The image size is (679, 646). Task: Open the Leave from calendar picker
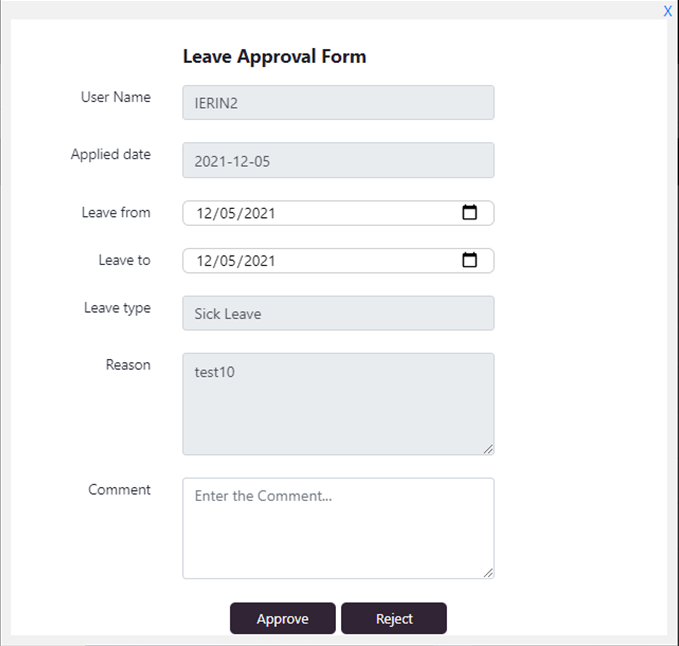(469, 212)
